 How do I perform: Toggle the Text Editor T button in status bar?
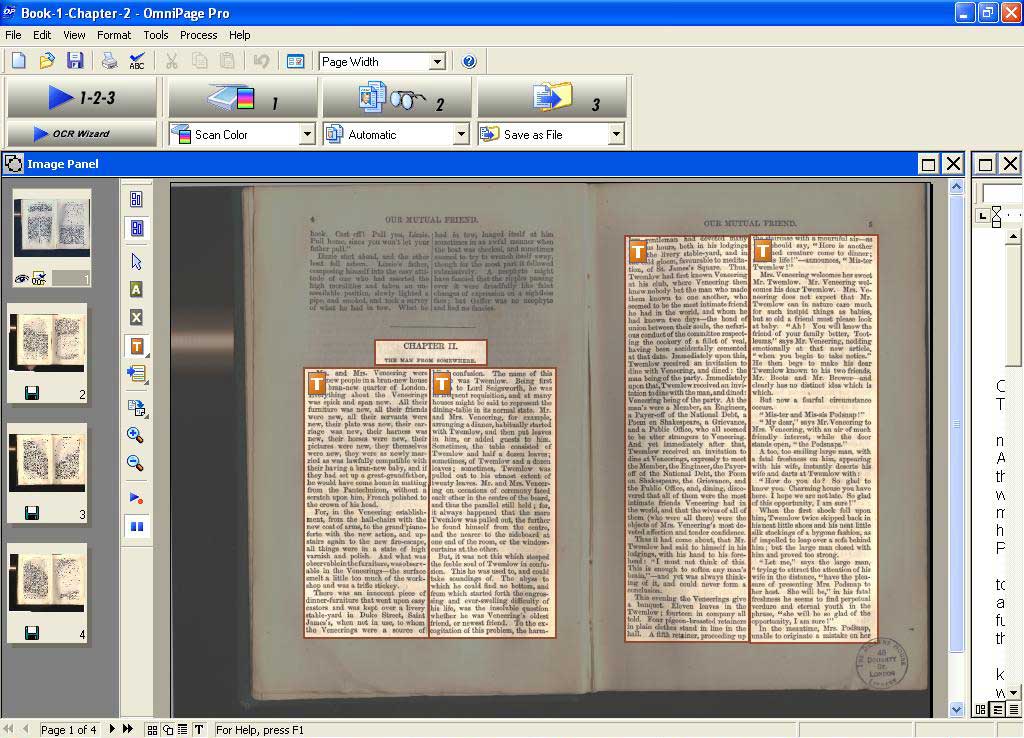pos(199,730)
